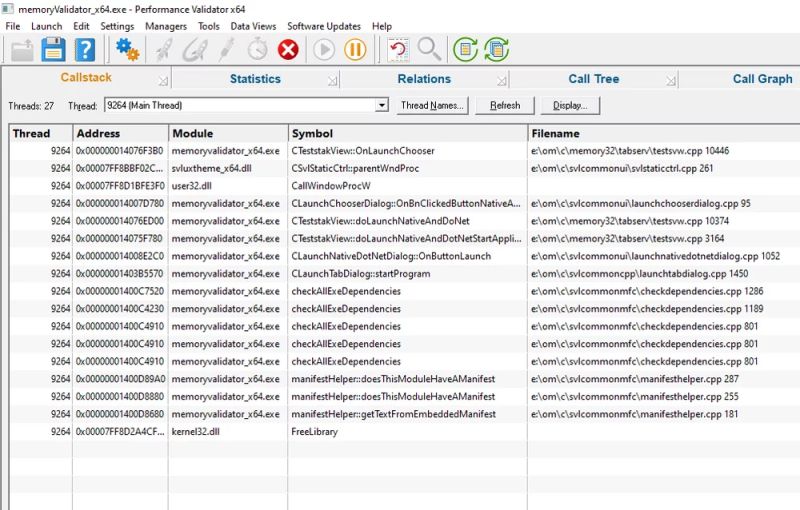Sort by the Filename column header
This screenshot has width=800, height=510.
coord(664,134)
